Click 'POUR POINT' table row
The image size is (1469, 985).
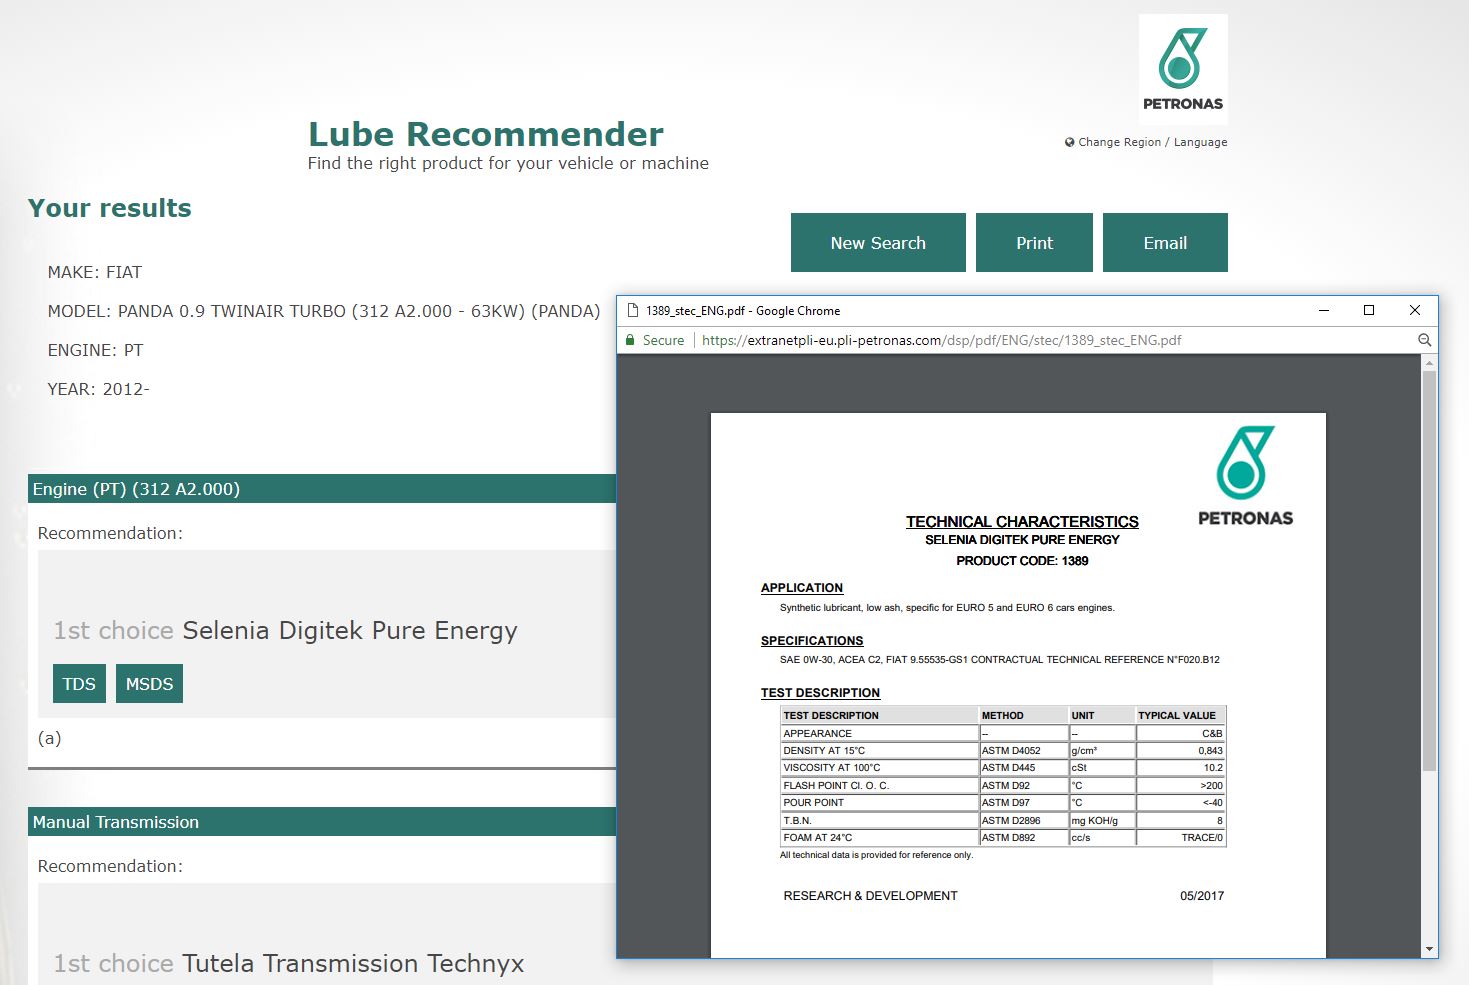[x=1003, y=803]
